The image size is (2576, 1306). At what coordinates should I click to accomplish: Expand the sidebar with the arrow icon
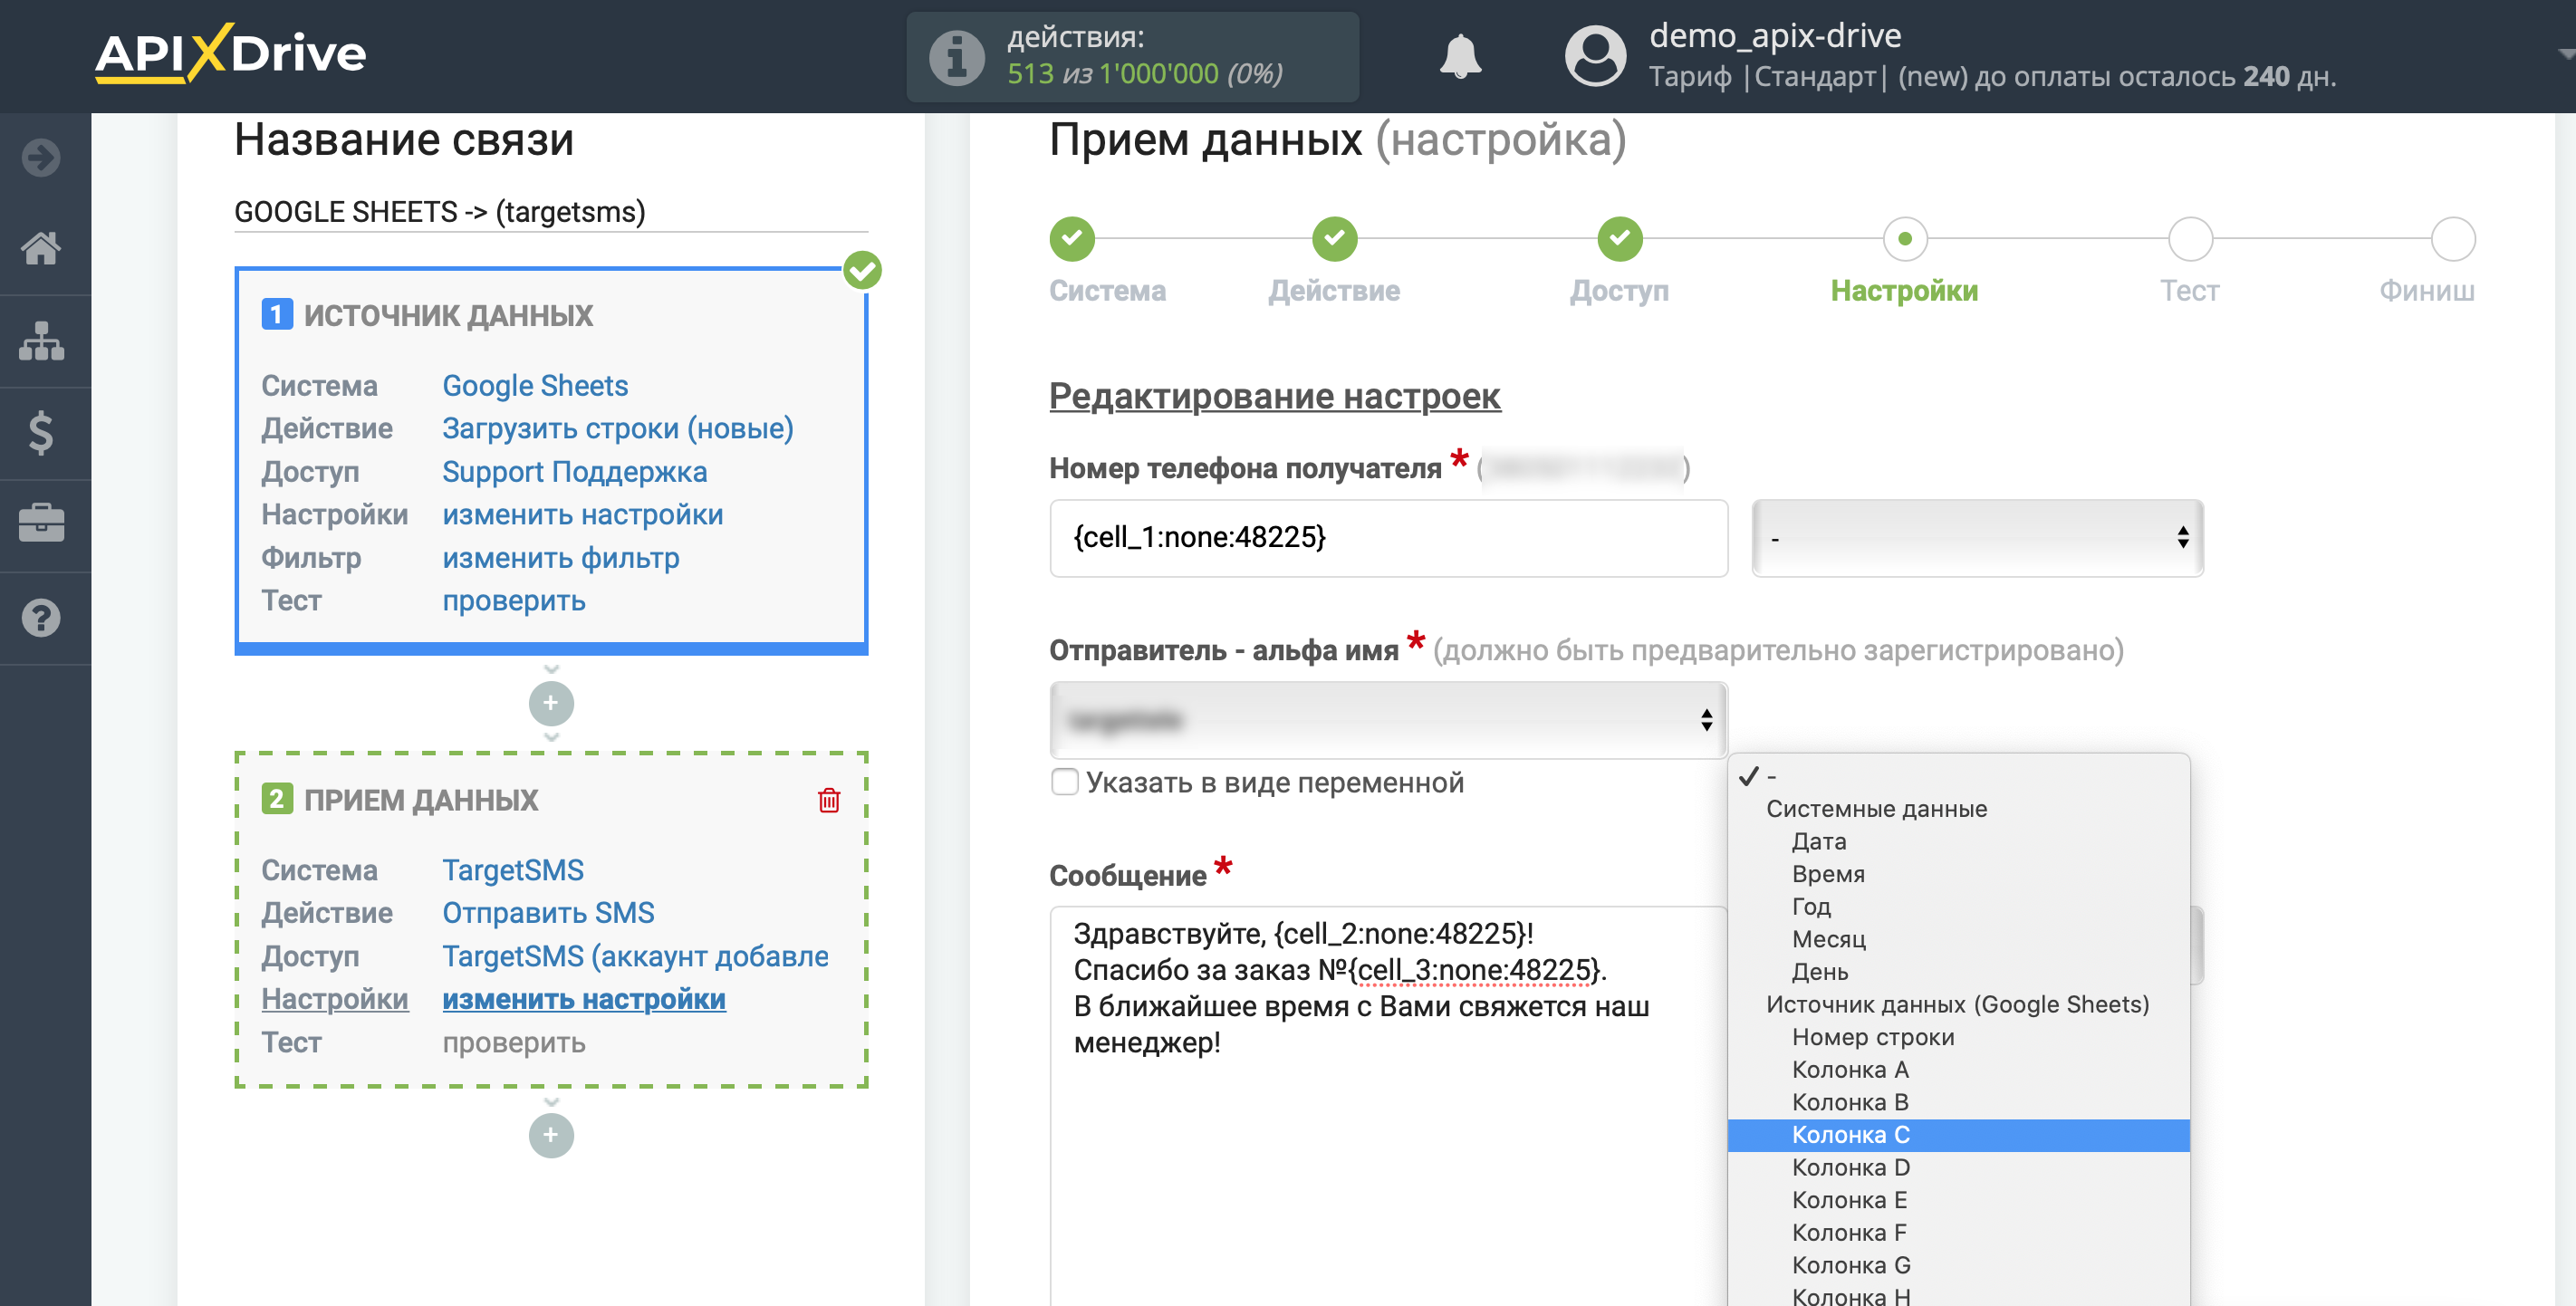[41, 157]
